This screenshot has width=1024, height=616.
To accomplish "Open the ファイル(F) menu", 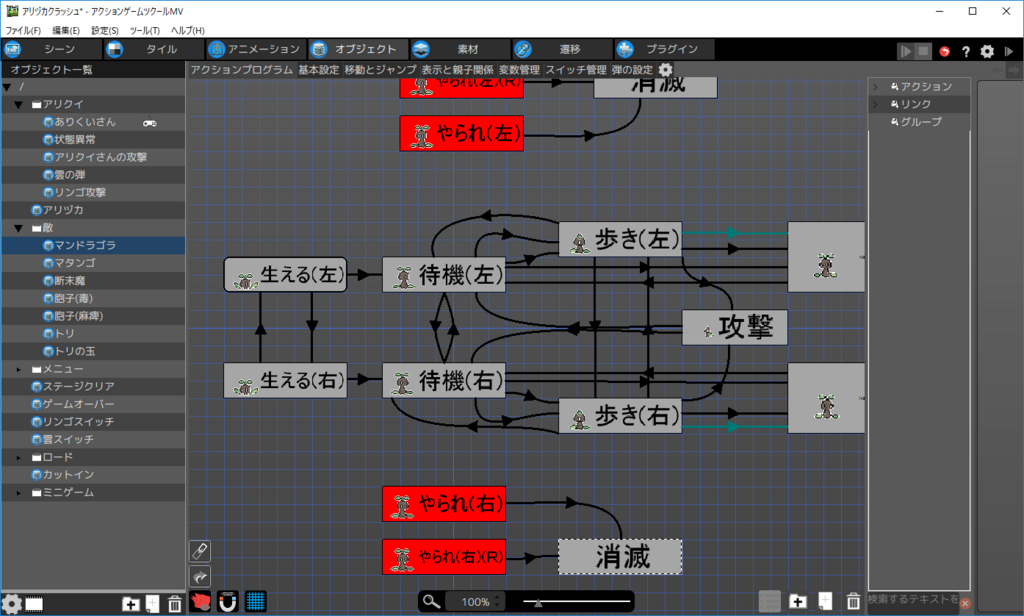I will (x=24, y=30).
